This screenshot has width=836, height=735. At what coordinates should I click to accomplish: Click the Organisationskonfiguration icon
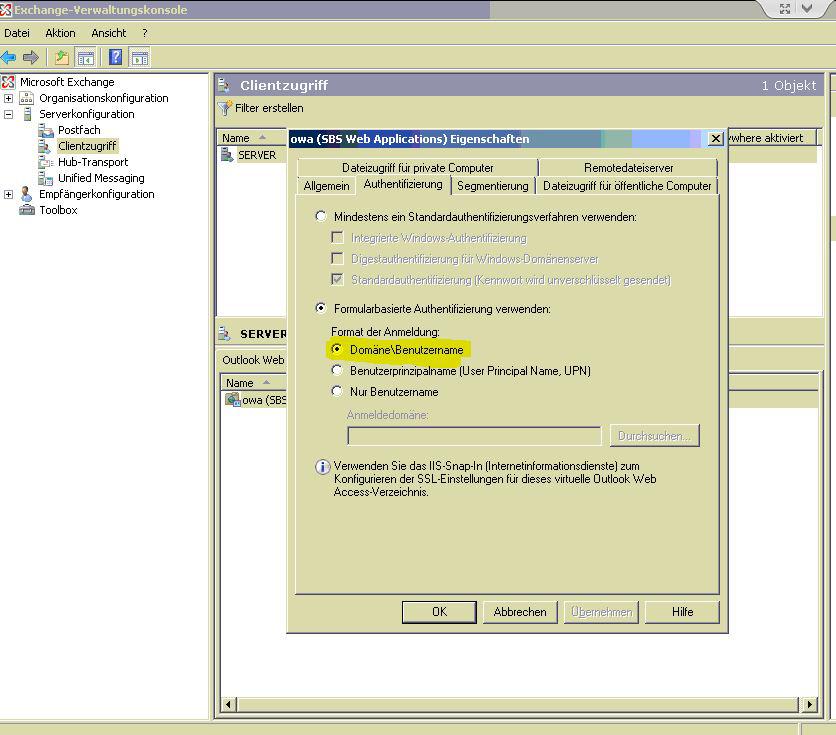[x=27, y=98]
